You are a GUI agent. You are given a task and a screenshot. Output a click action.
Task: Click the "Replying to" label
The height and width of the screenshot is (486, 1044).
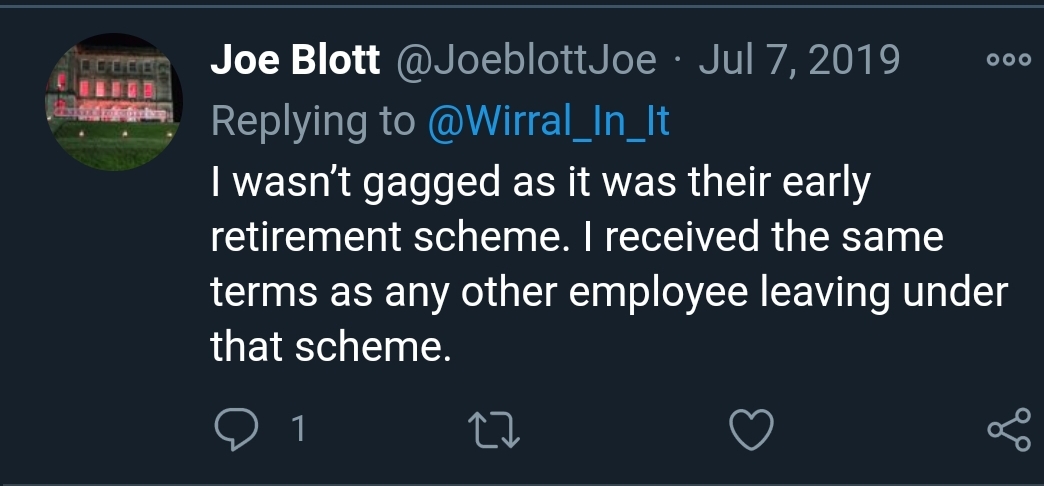pyautogui.click(x=312, y=121)
